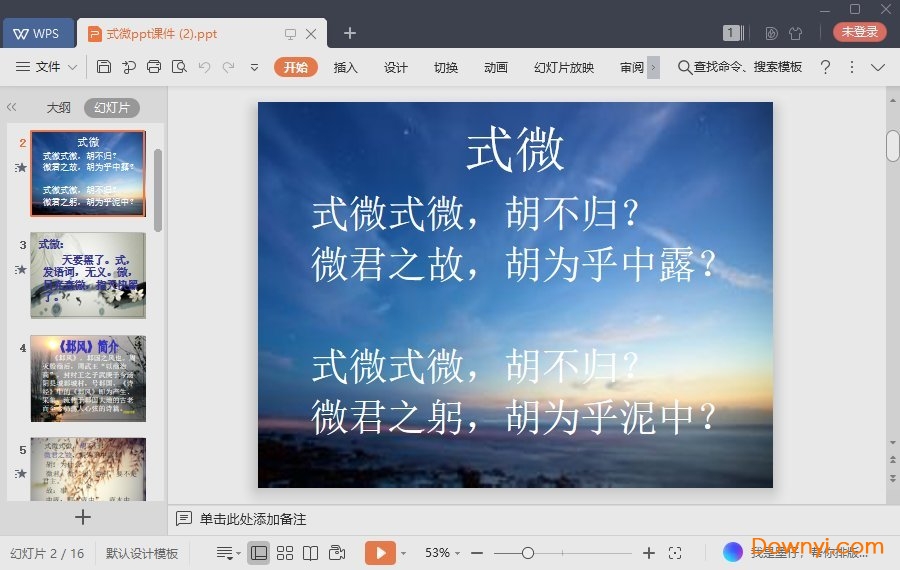Select the 幻灯片放映 tab
This screenshot has width=900, height=570.
point(564,67)
